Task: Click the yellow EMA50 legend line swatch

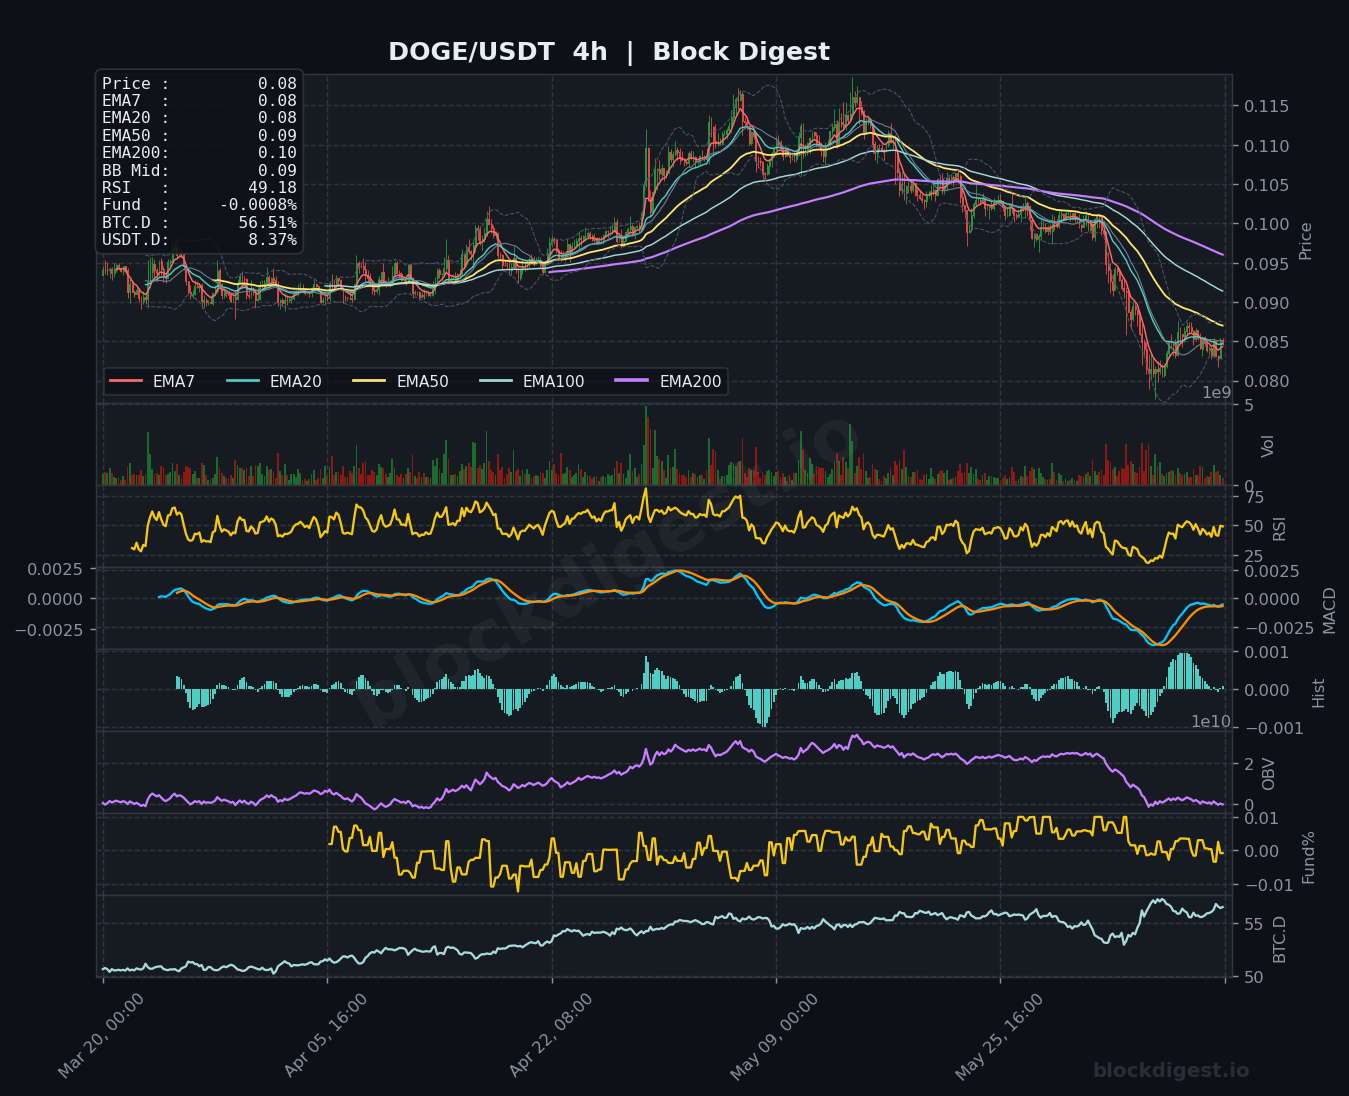Action: [370, 381]
